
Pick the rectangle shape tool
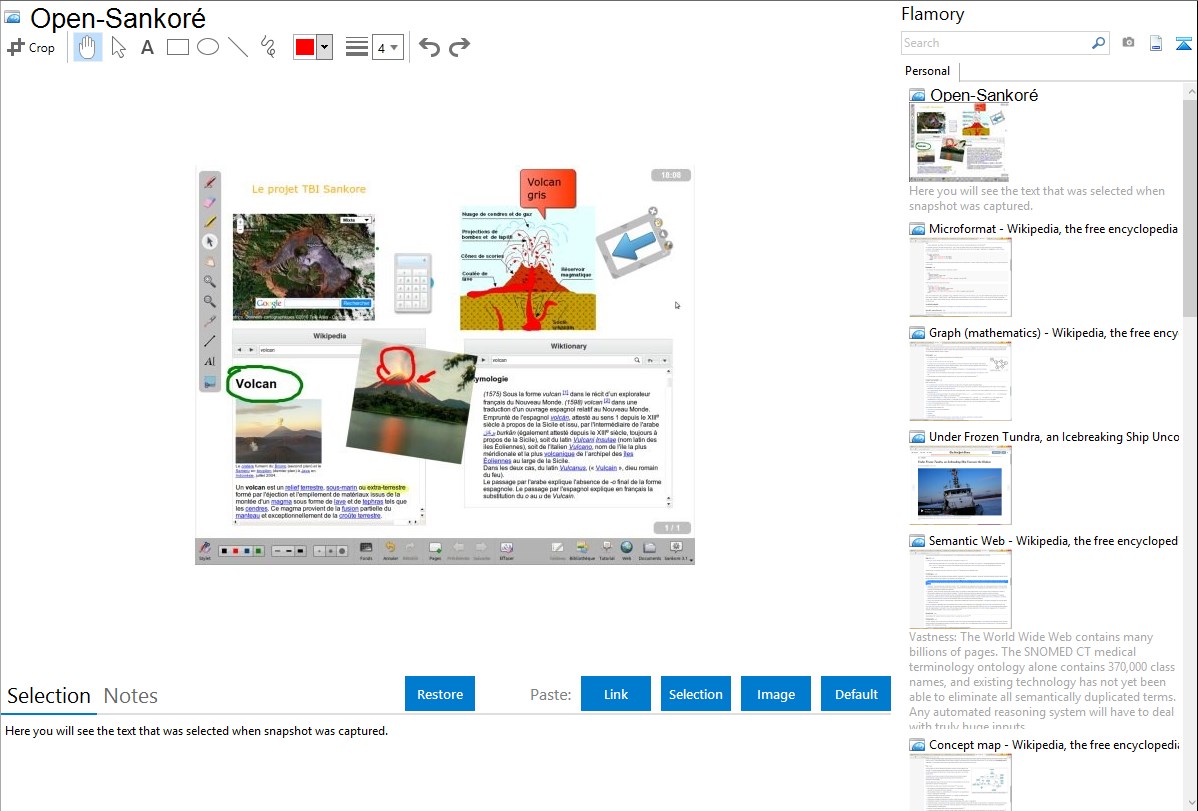[x=177, y=47]
